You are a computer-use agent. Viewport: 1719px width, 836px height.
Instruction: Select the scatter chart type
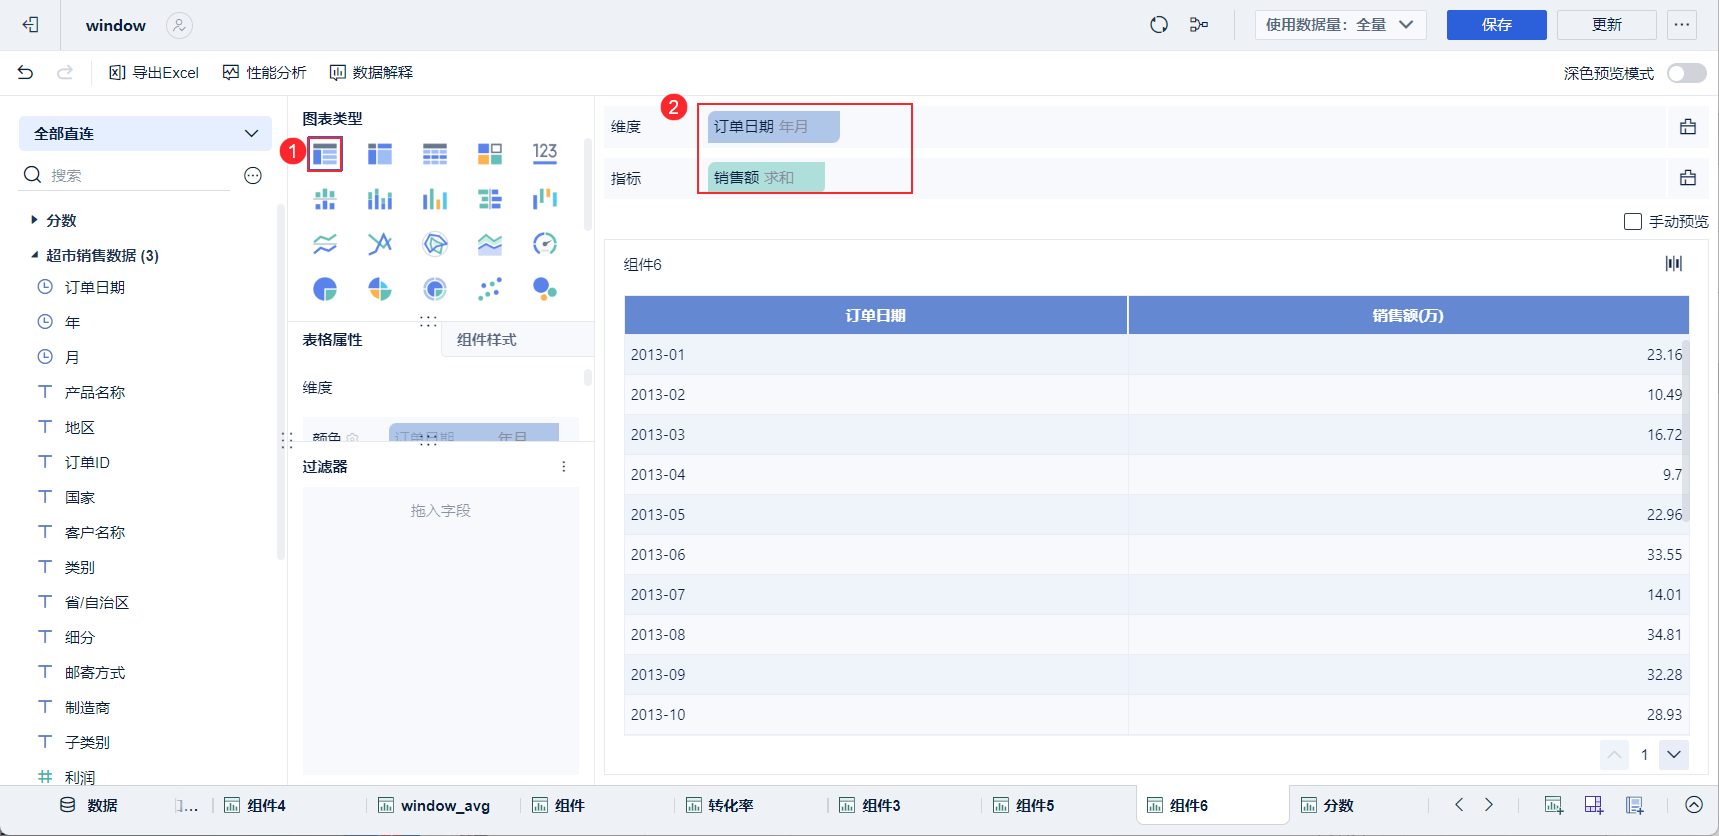pos(490,289)
